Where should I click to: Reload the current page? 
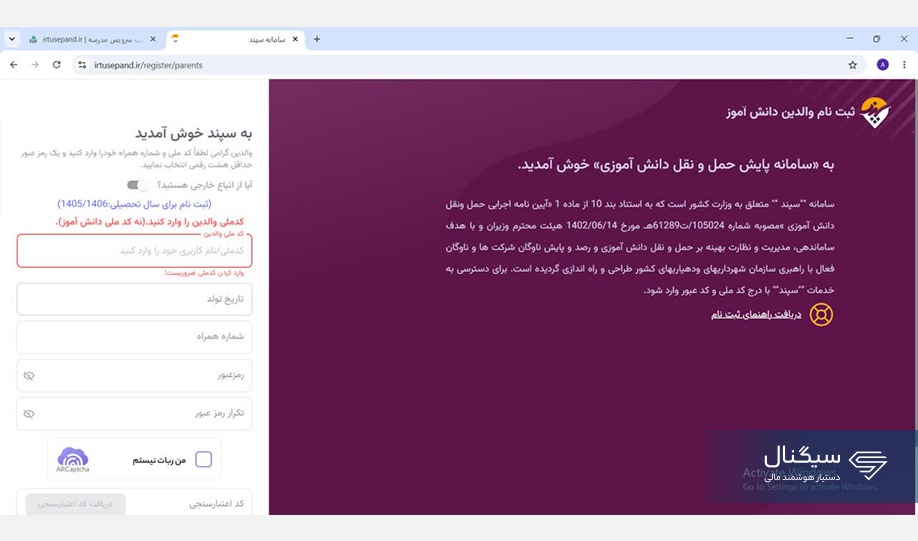[57, 65]
